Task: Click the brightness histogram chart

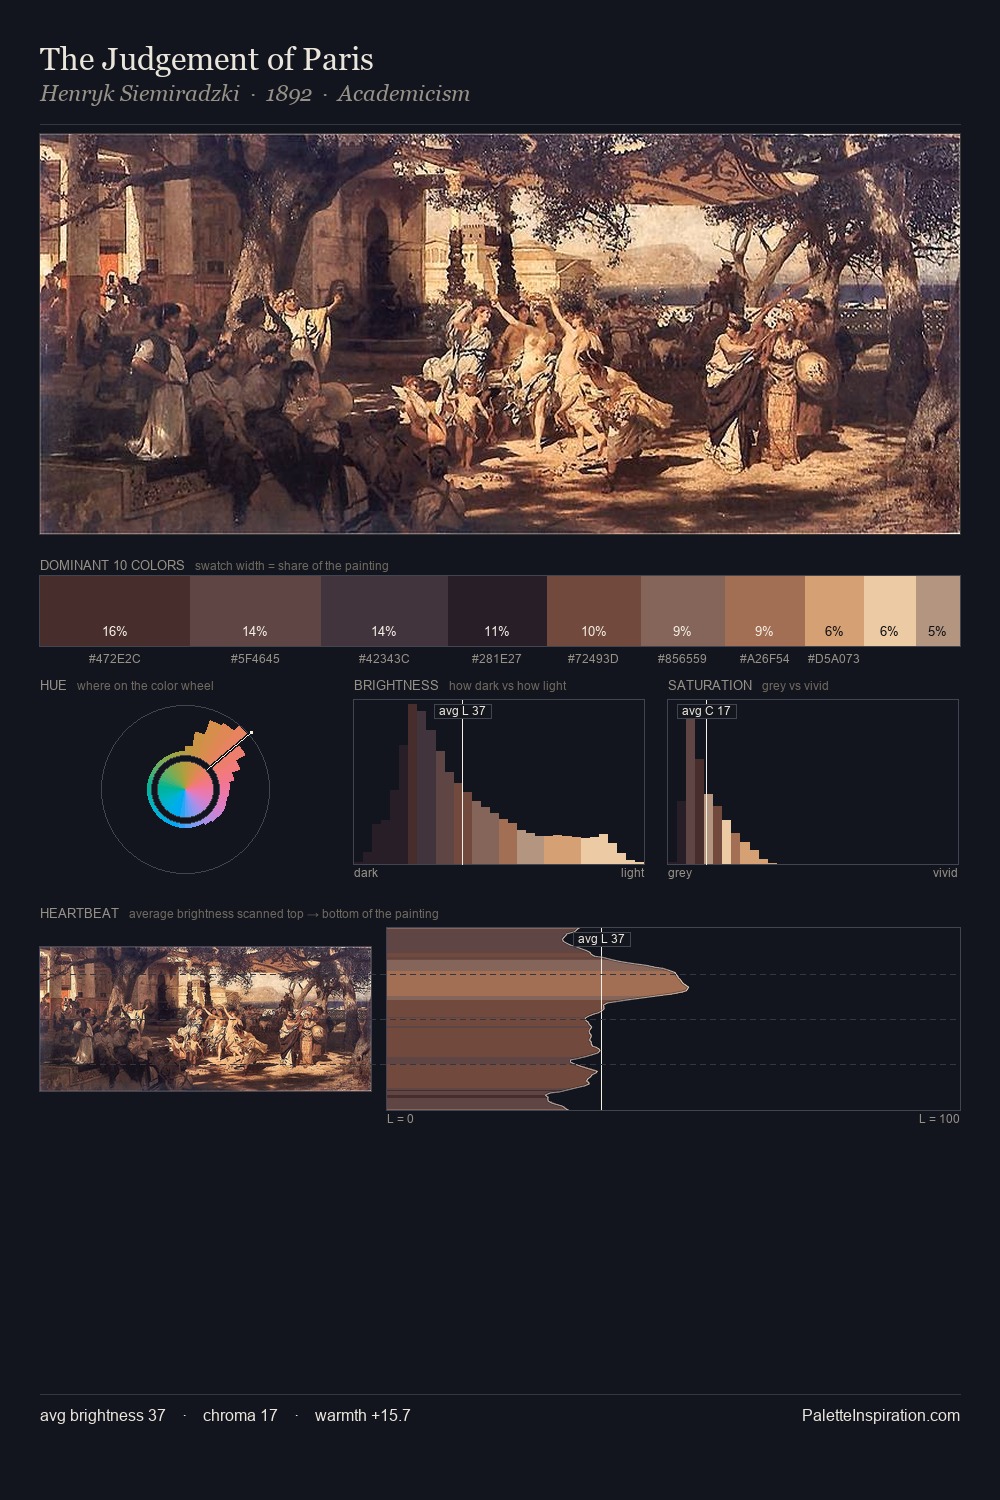Action: tap(499, 782)
